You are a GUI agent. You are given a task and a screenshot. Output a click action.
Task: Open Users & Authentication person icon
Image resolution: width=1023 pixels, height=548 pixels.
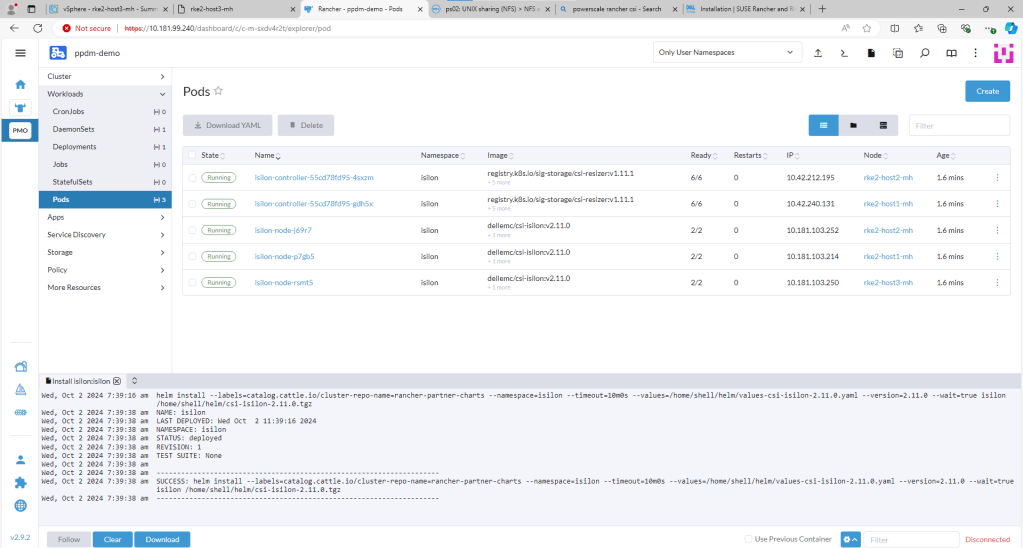(x=20, y=460)
